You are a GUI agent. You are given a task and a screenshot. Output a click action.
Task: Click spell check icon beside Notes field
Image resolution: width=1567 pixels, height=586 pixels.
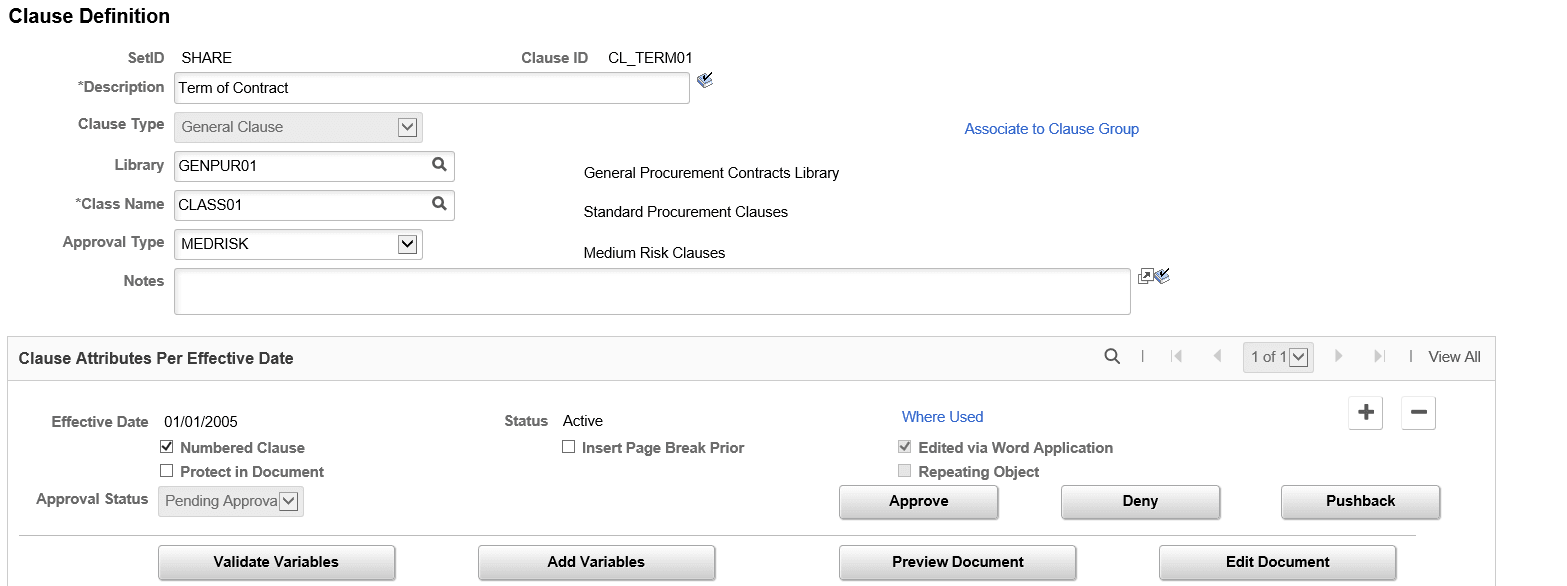click(x=1162, y=276)
